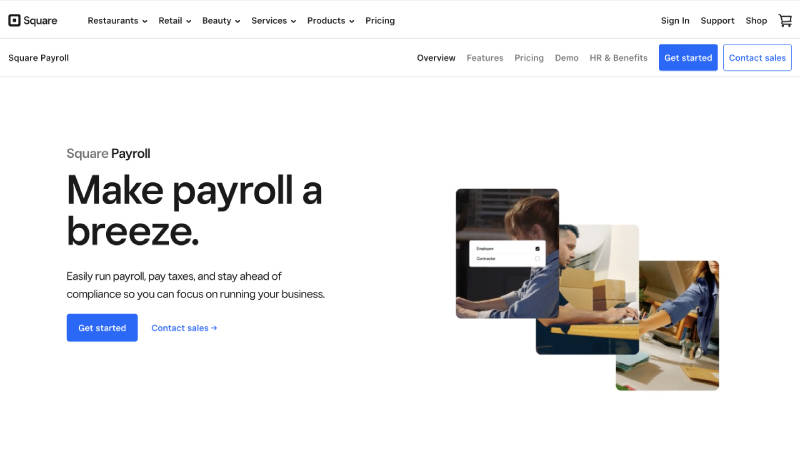
Task: Click the outlined Contact sales header button
Action: 757,58
